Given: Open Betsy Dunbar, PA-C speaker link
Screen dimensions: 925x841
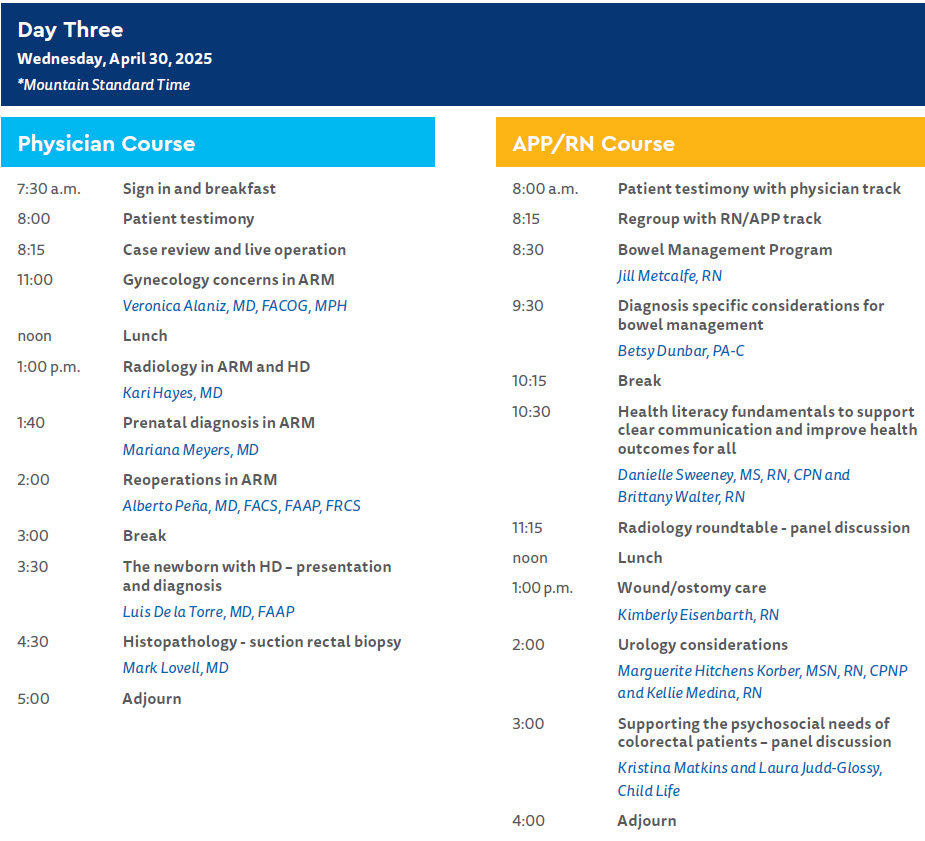Looking at the screenshot, I should (681, 351).
